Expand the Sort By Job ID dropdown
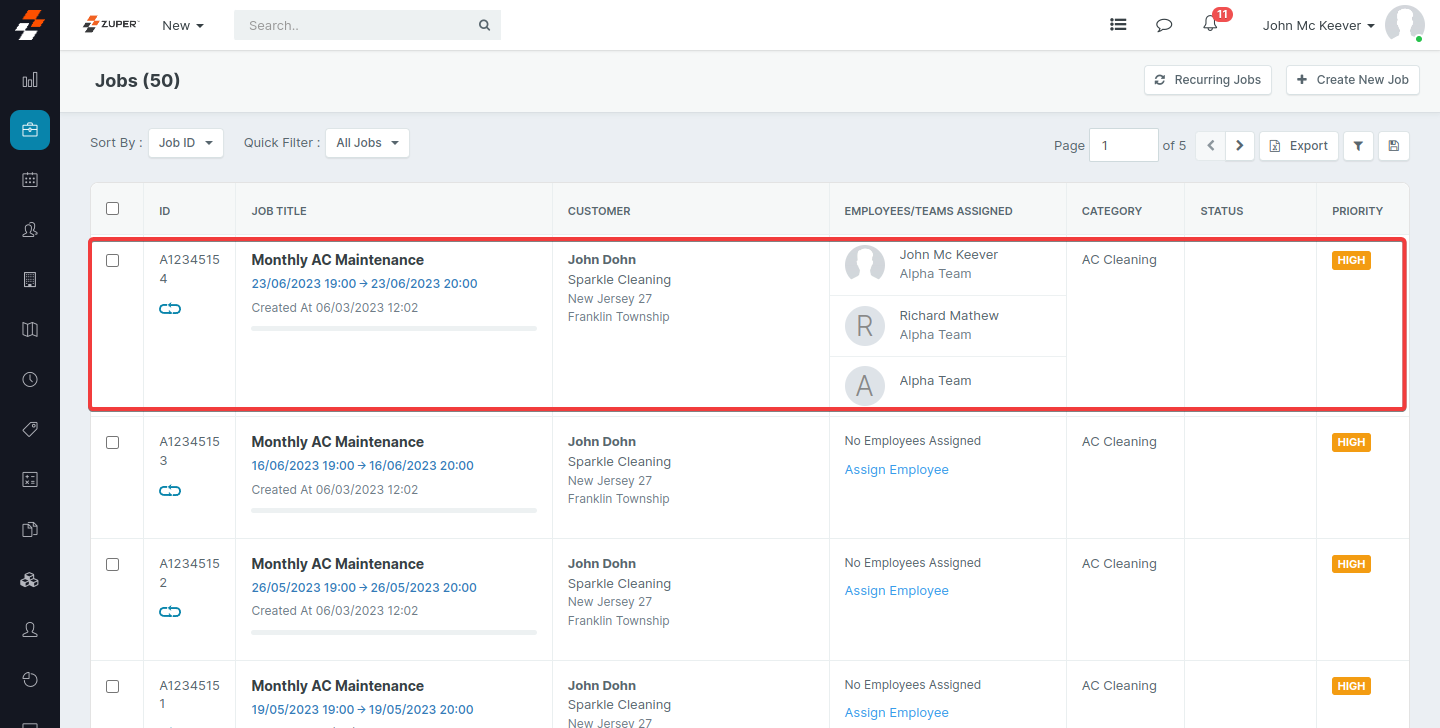The width and height of the screenshot is (1440, 728). (x=186, y=143)
